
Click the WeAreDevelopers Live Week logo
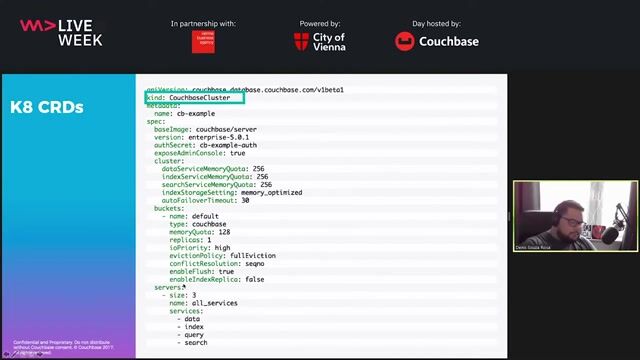(61, 33)
